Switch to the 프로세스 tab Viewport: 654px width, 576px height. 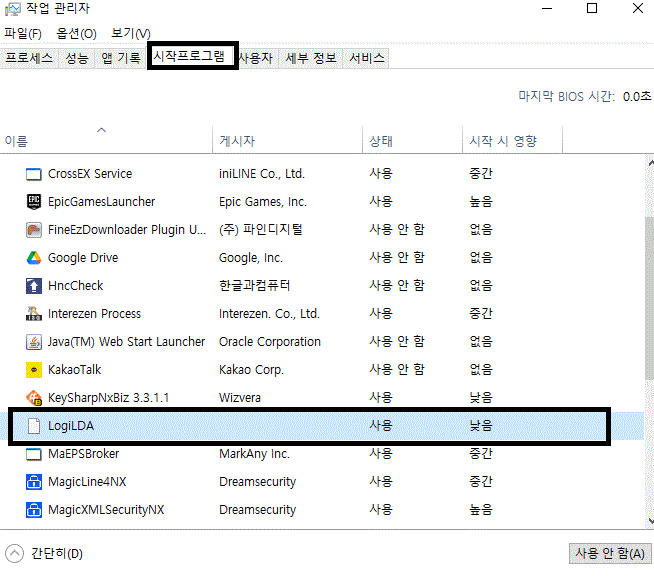(29, 58)
